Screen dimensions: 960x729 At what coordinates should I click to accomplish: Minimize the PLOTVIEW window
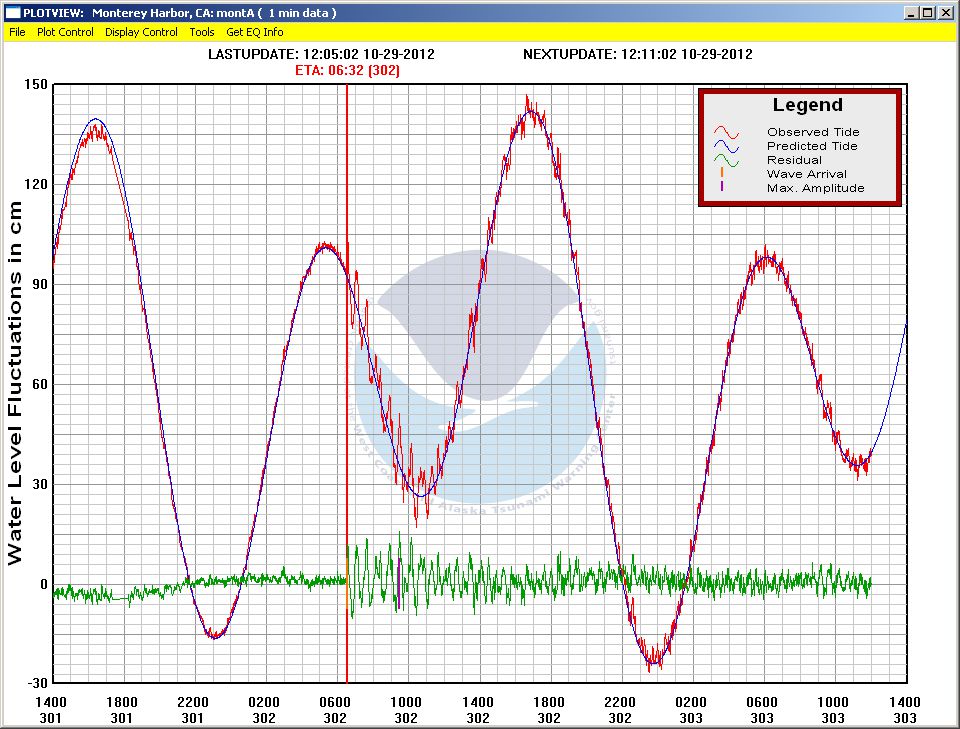[912, 12]
